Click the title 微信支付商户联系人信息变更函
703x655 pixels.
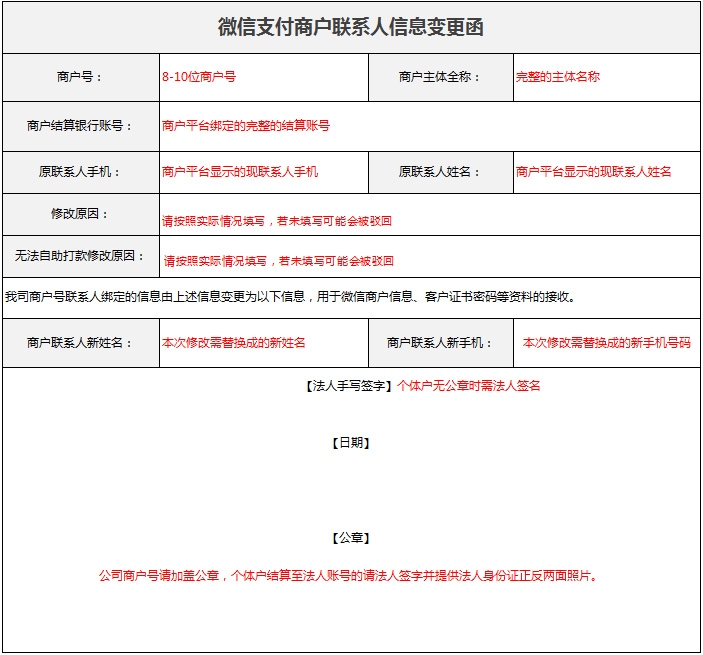[351, 27]
